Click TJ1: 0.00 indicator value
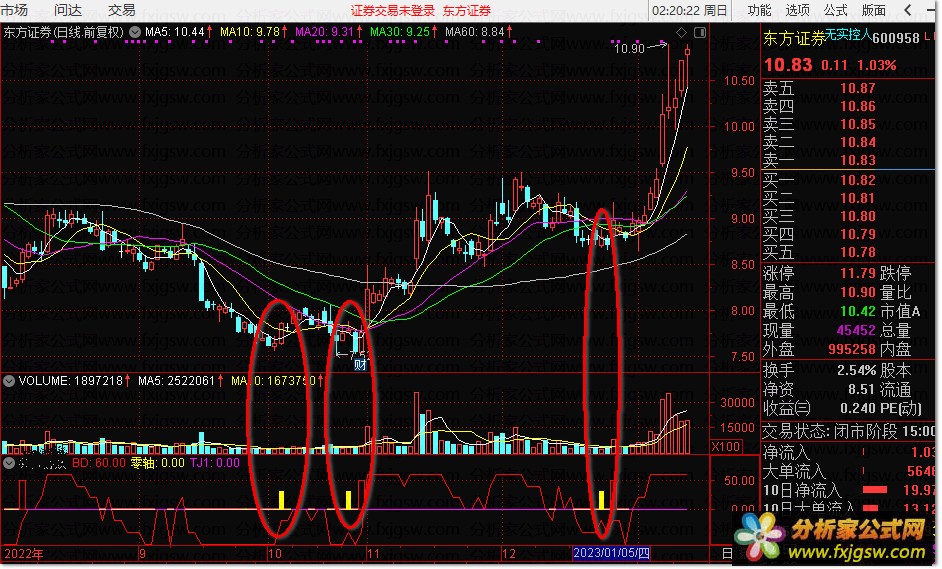The image size is (942, 569). coord(214,463)
